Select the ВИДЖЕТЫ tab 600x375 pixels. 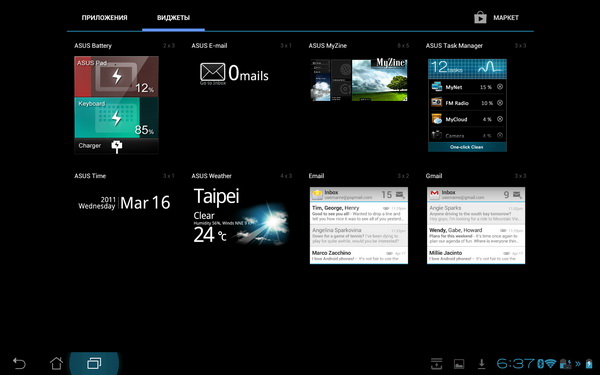pos(173,18)
